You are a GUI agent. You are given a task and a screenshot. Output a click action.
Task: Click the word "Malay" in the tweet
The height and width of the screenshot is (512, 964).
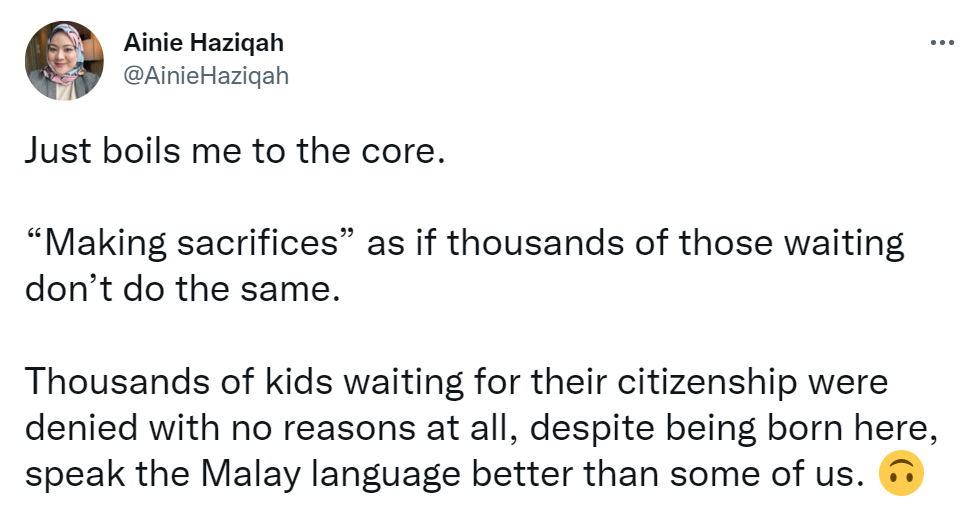click(250, 475)
